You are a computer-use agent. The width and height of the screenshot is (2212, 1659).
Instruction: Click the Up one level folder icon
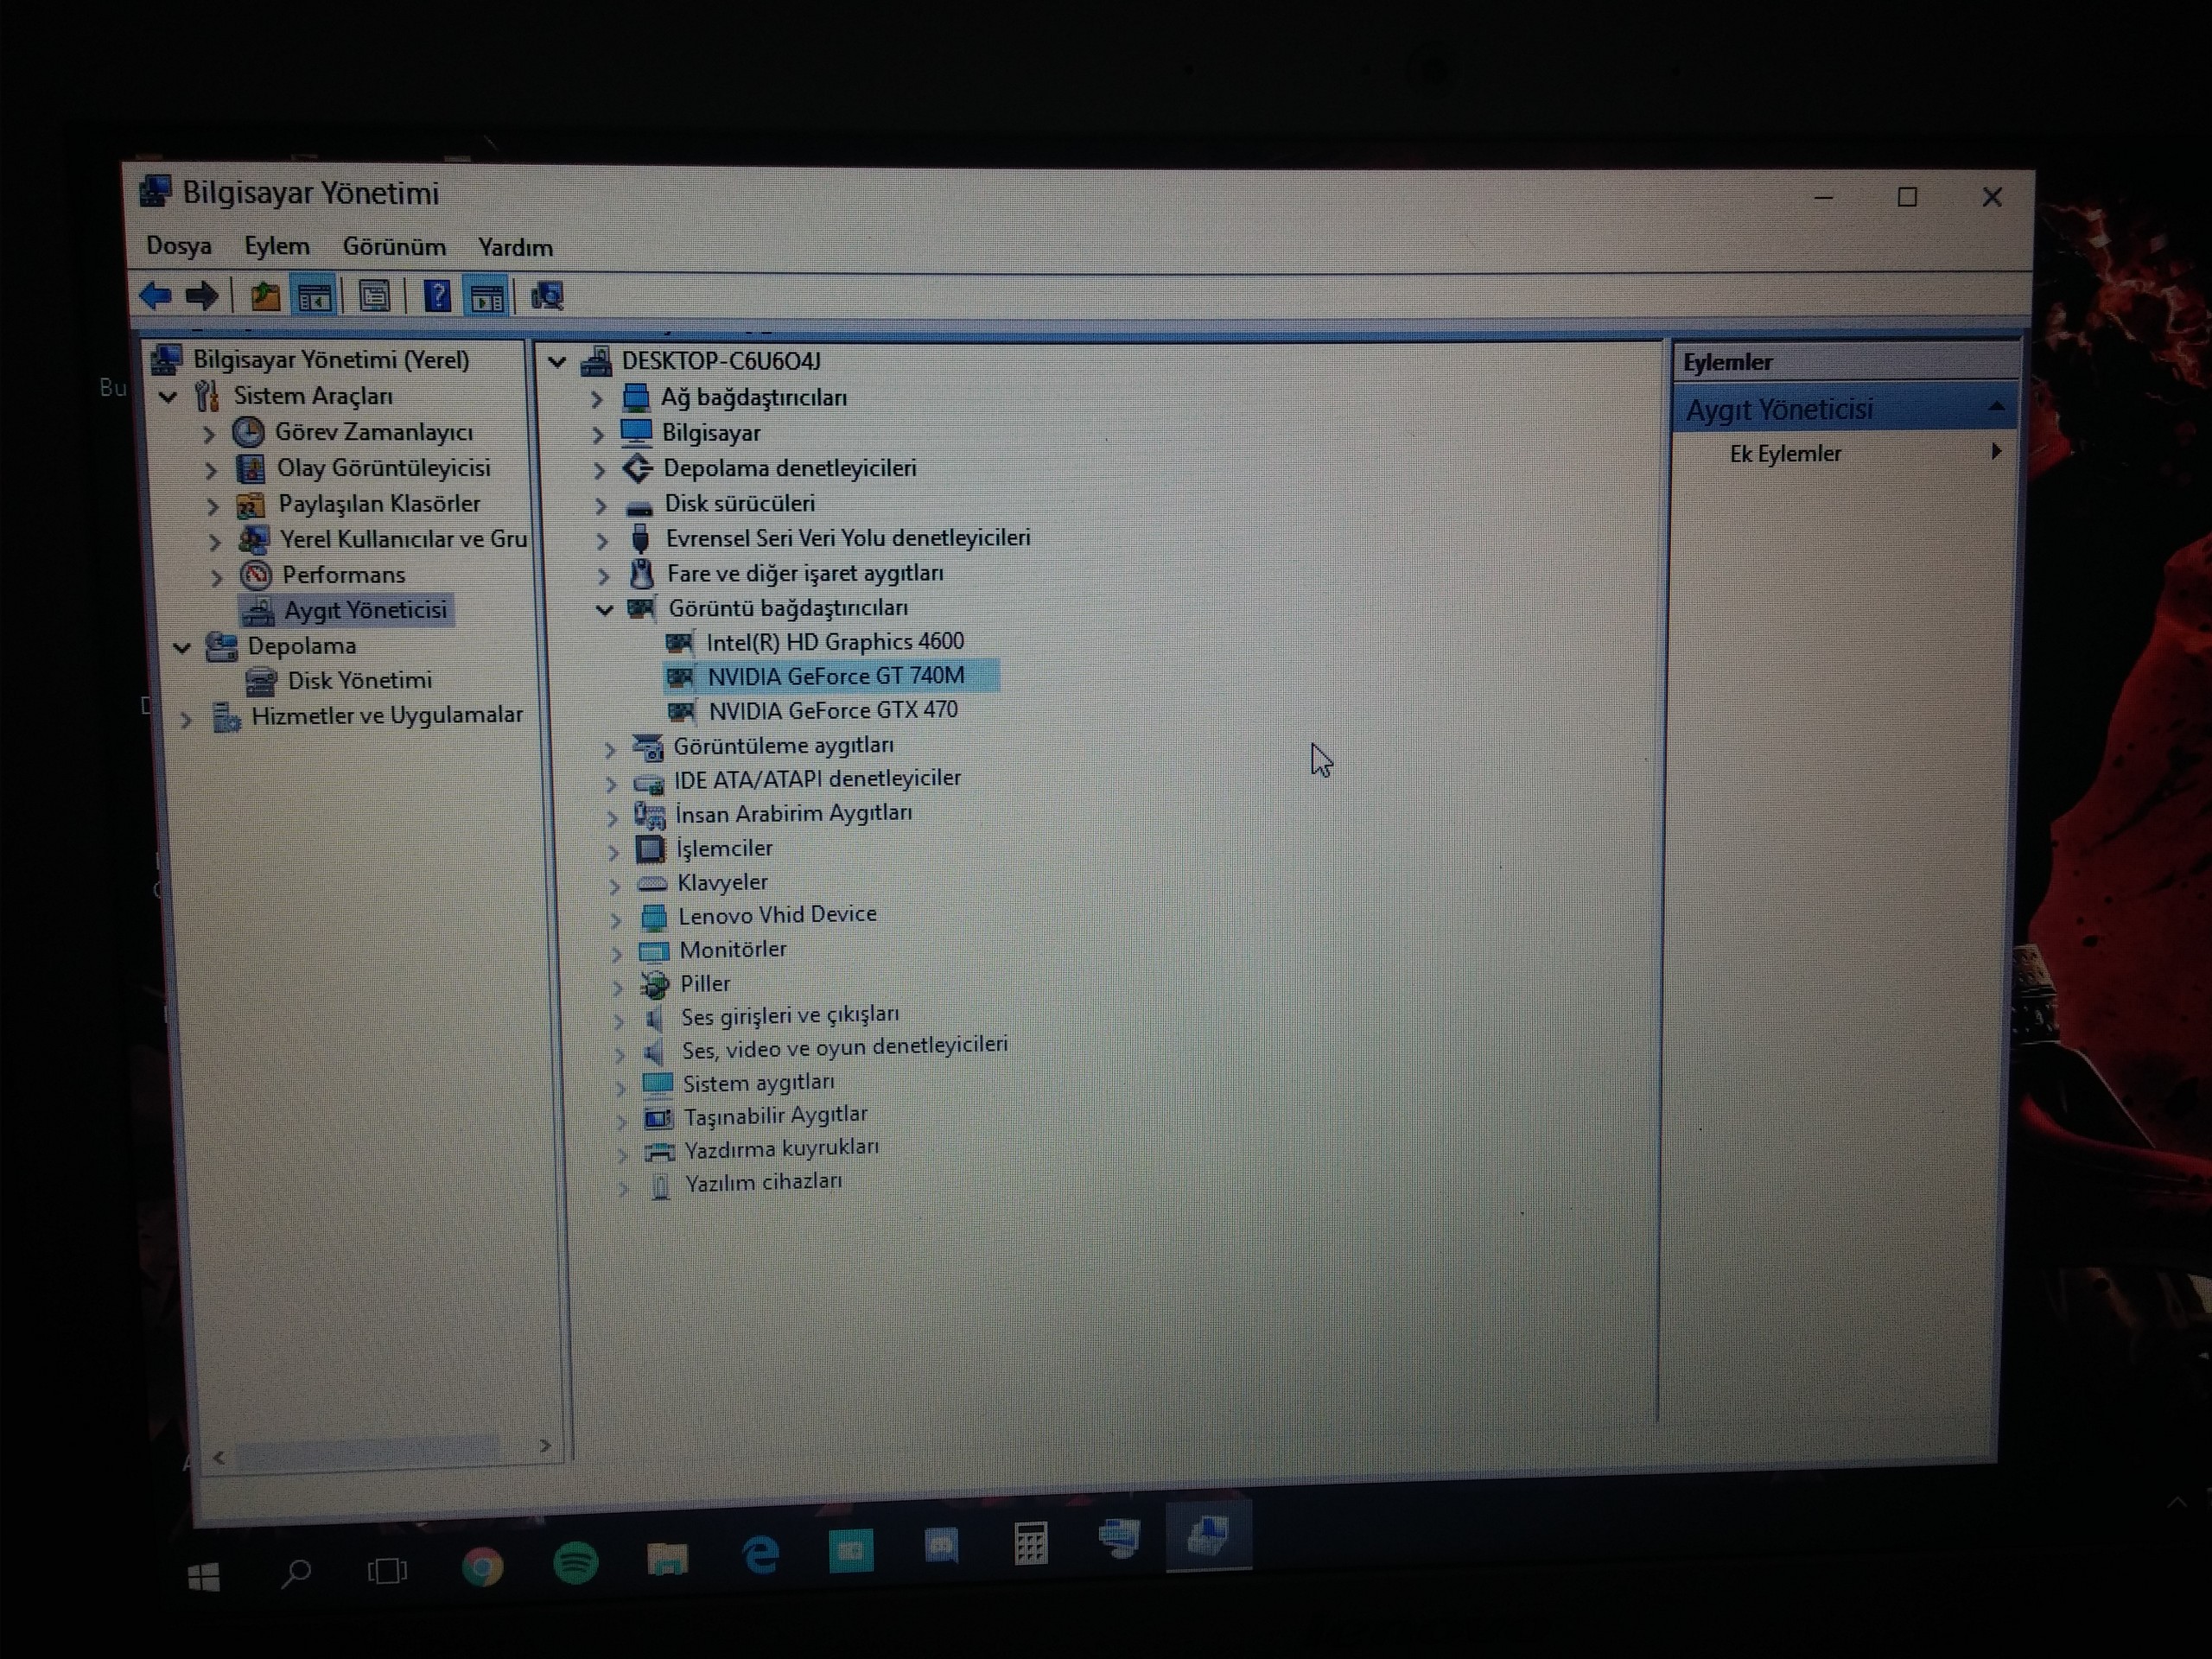(264, 296)
